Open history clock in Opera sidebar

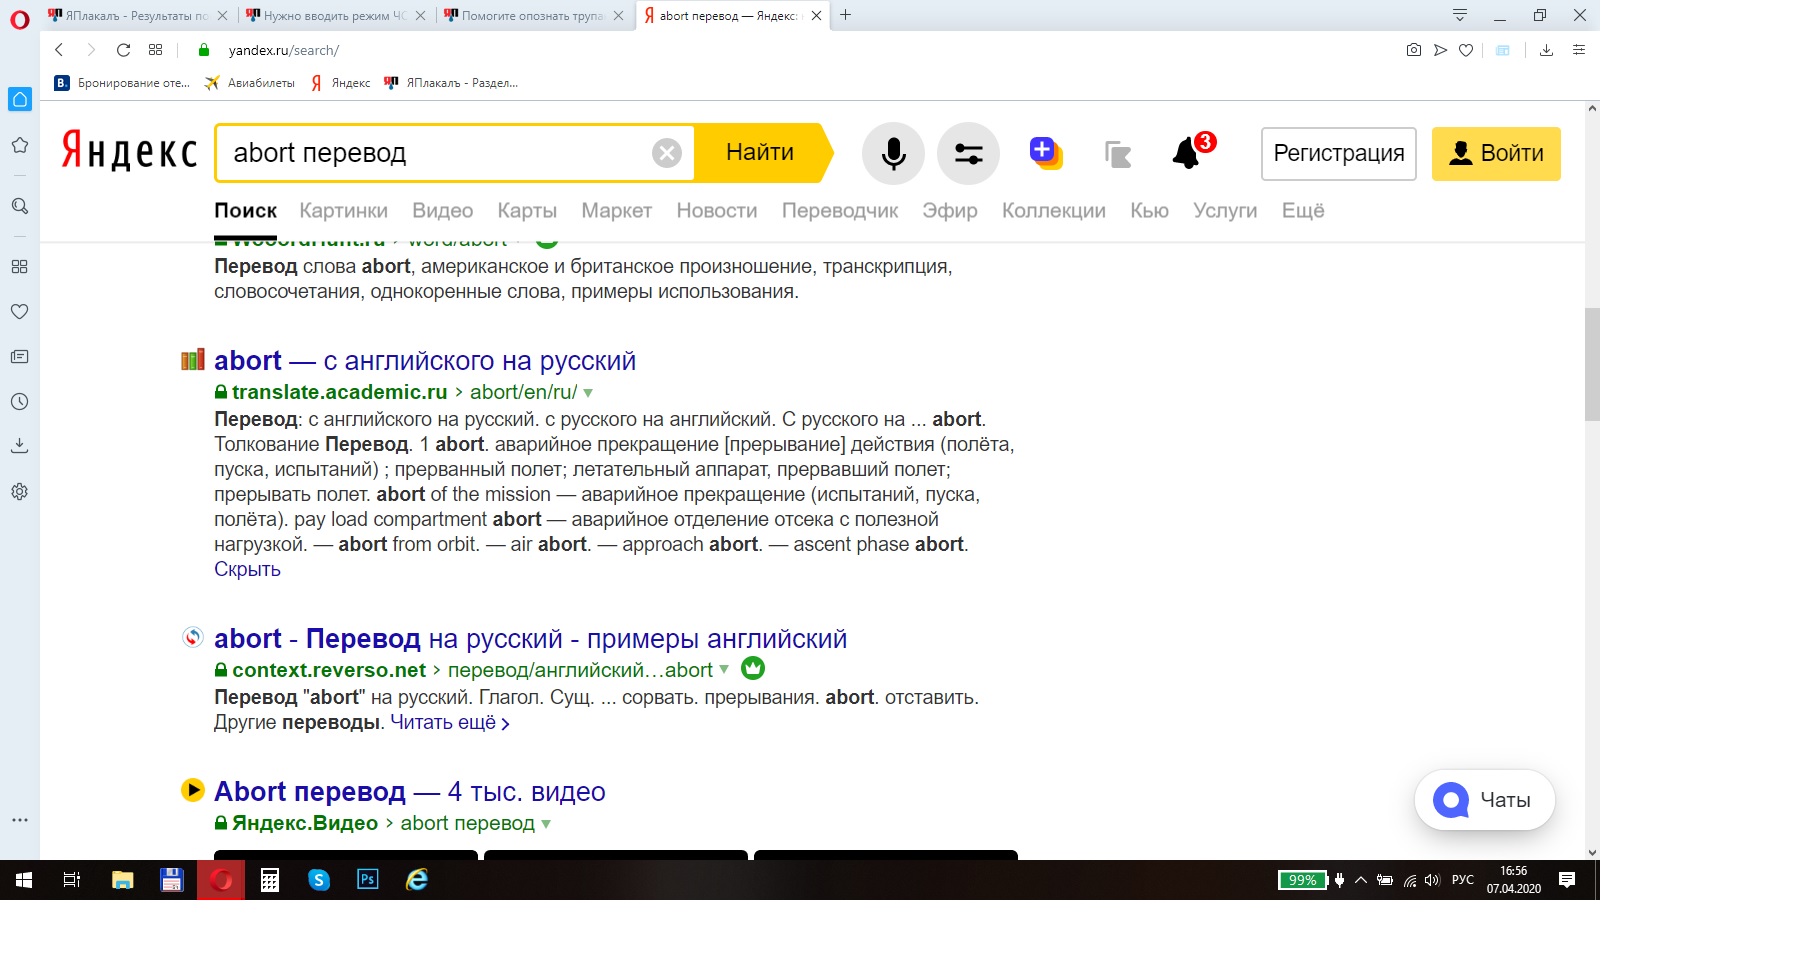point(19,401)
